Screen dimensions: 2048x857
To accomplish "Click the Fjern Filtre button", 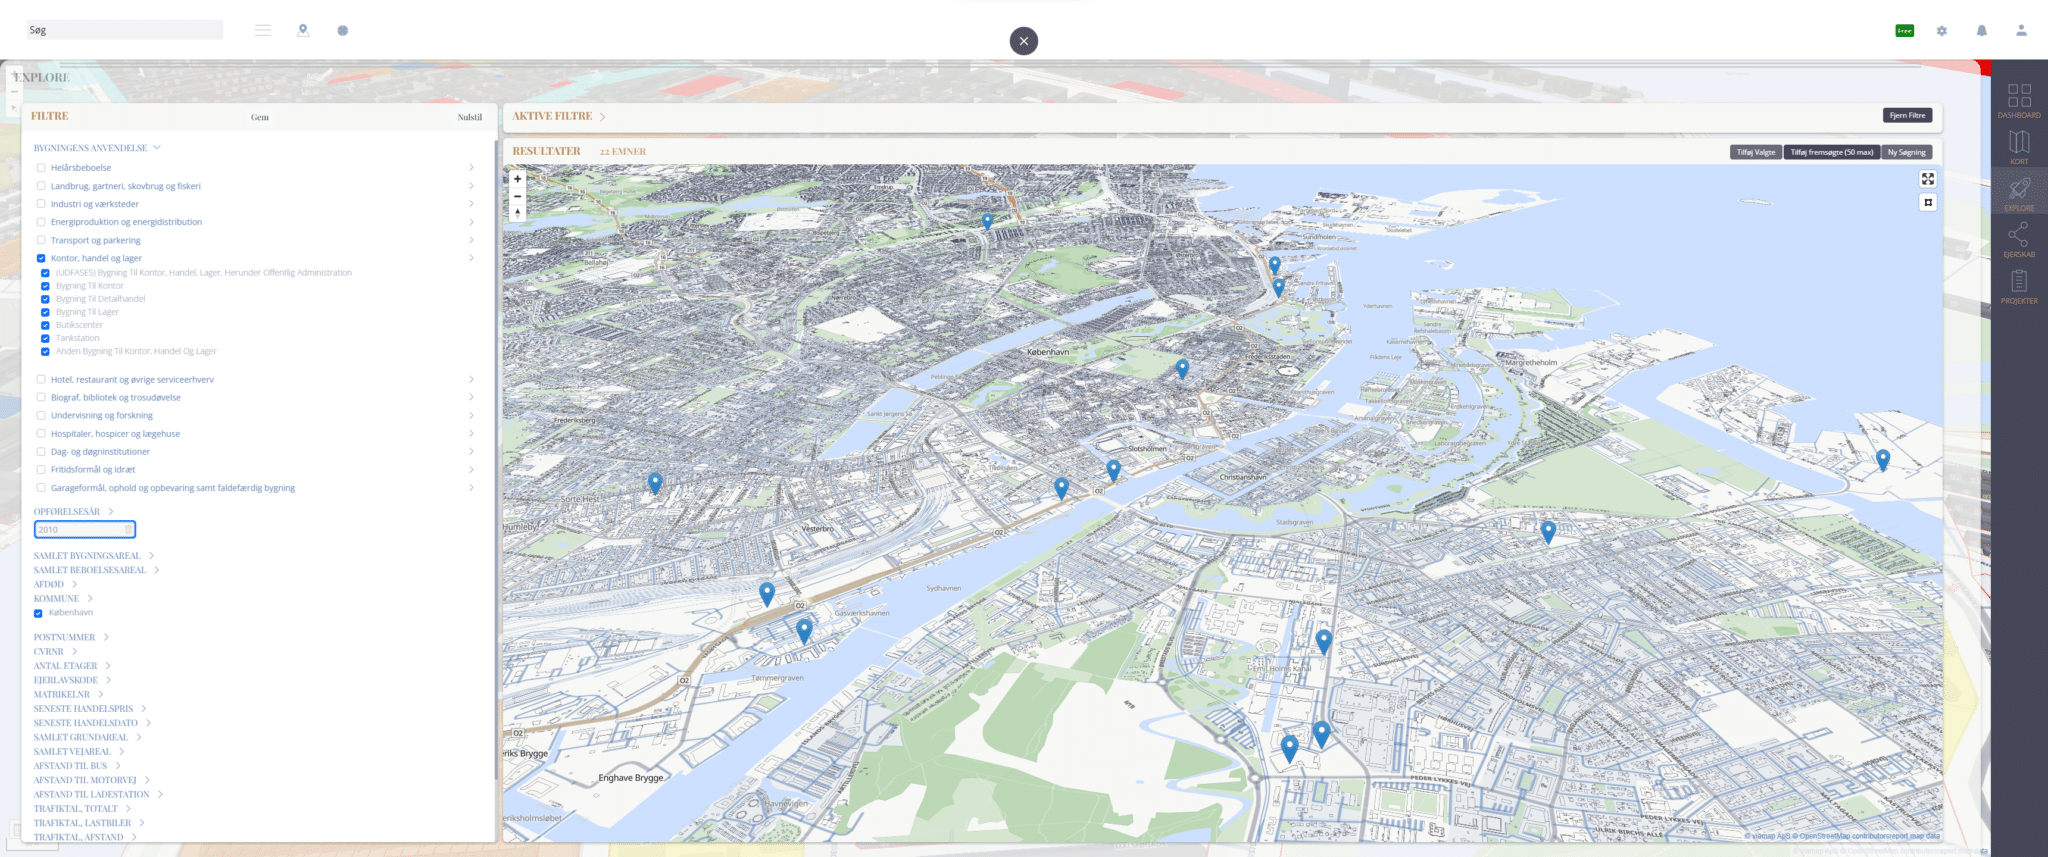I will coord(1907,116).
